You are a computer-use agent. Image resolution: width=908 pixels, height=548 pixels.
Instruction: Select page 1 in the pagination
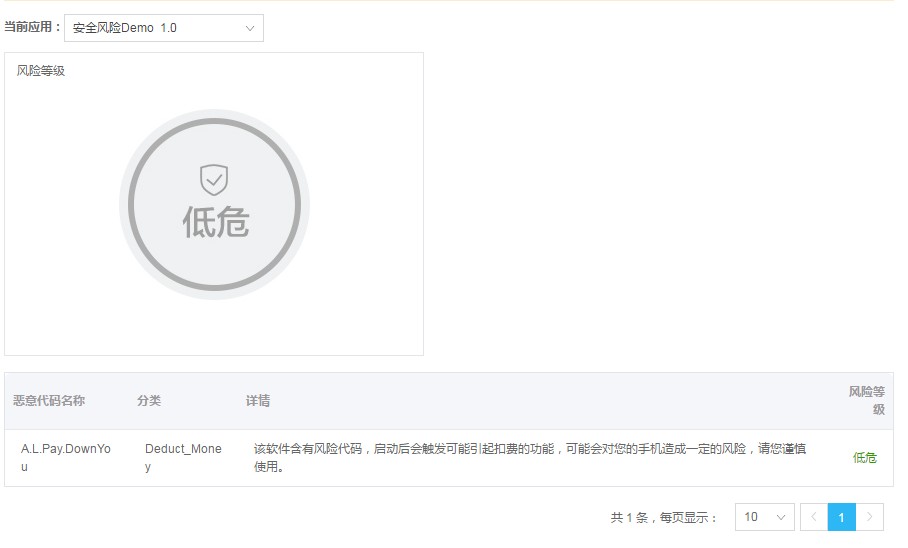[842, 517]
